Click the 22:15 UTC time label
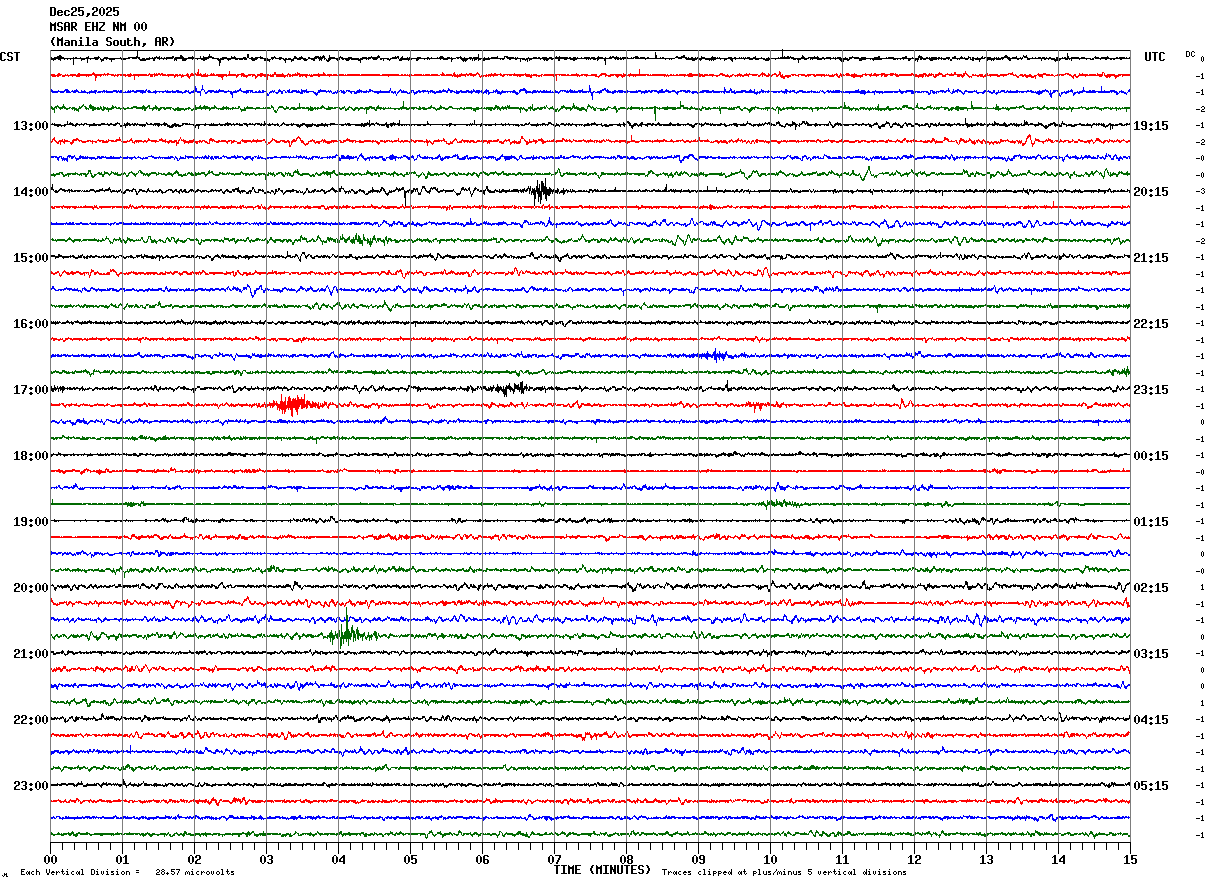Viewport: 1210px width, 886px height. [x=1151, y=324]
